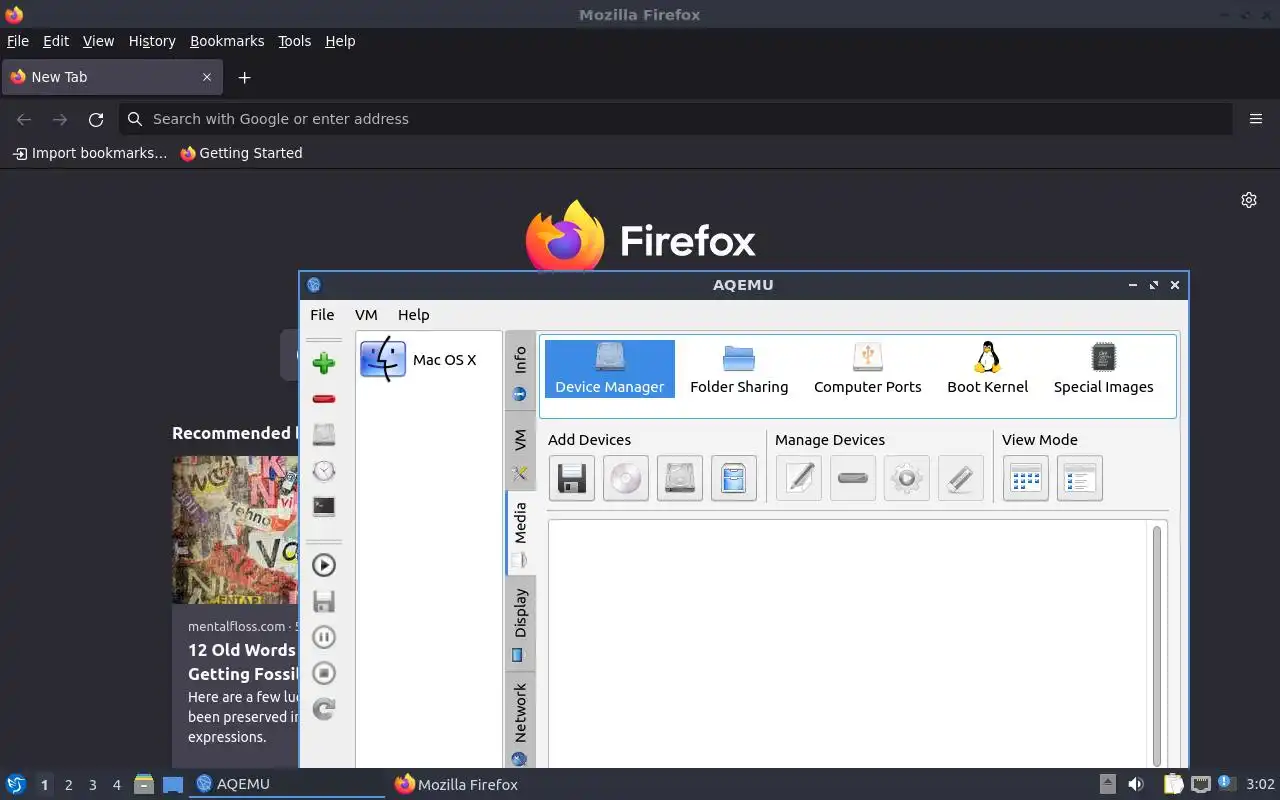Open Firefox View menu
Screen dimensions: 1280x800
pyautogui.click(x=98, y=41)
